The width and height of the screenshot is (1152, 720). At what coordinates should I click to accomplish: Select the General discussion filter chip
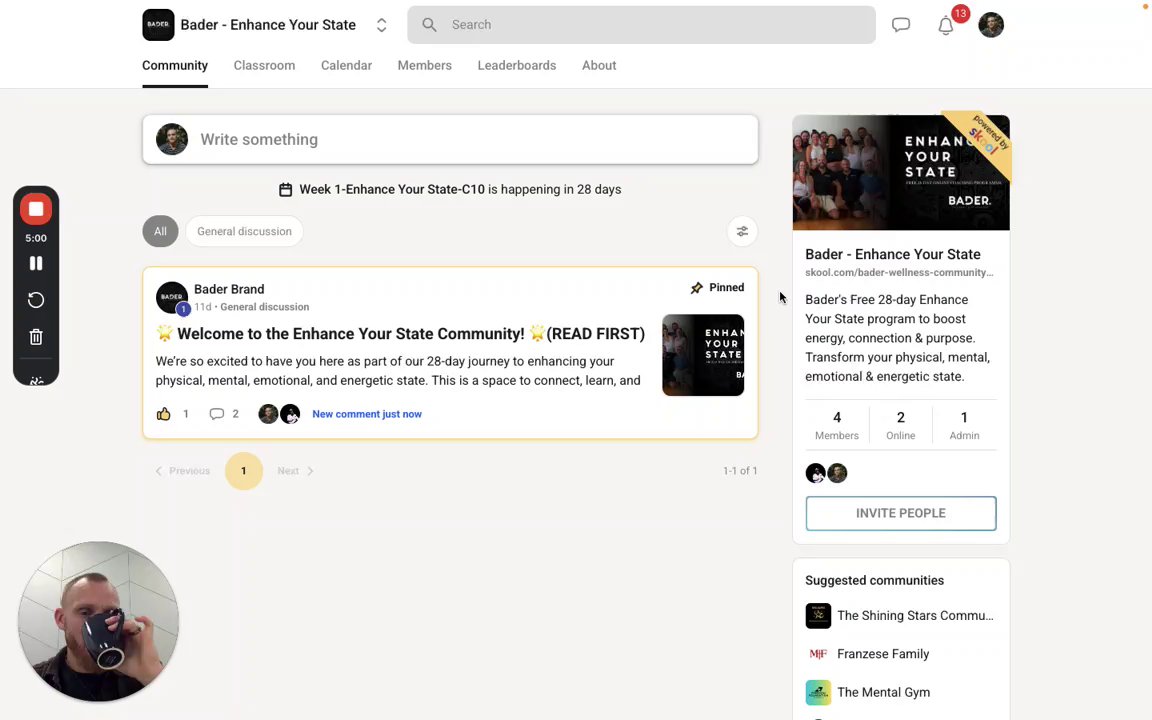(244, 231)
